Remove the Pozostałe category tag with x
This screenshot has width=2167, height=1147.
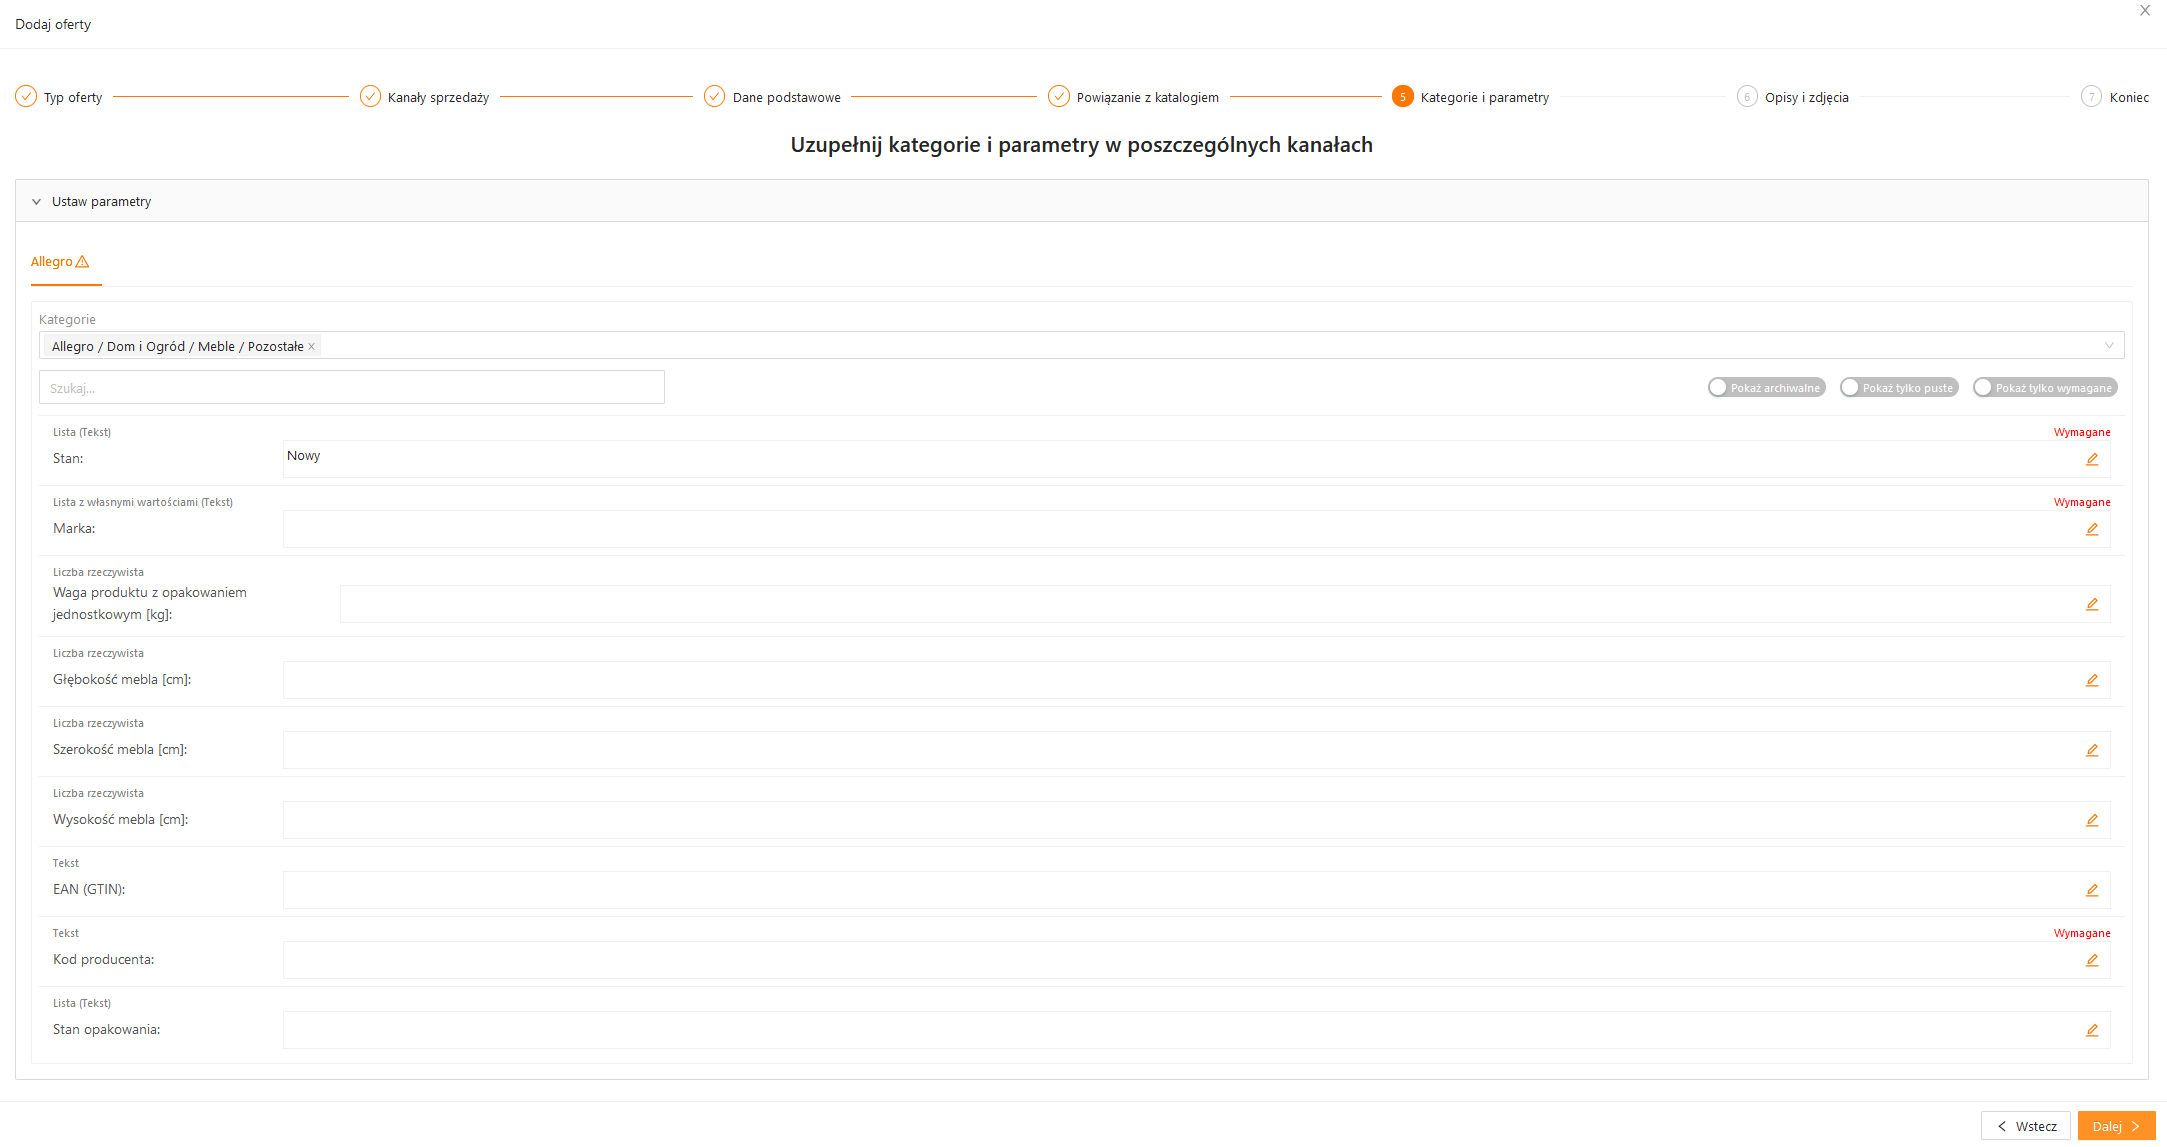(x=312, y=347)
